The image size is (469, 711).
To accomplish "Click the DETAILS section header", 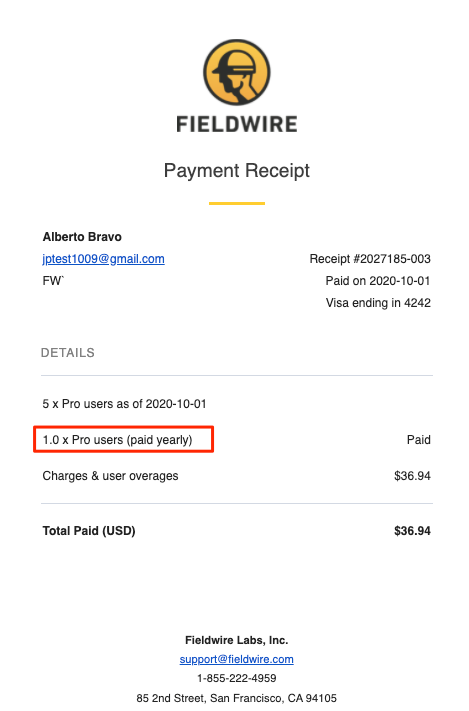I will (x=68, y=353).
